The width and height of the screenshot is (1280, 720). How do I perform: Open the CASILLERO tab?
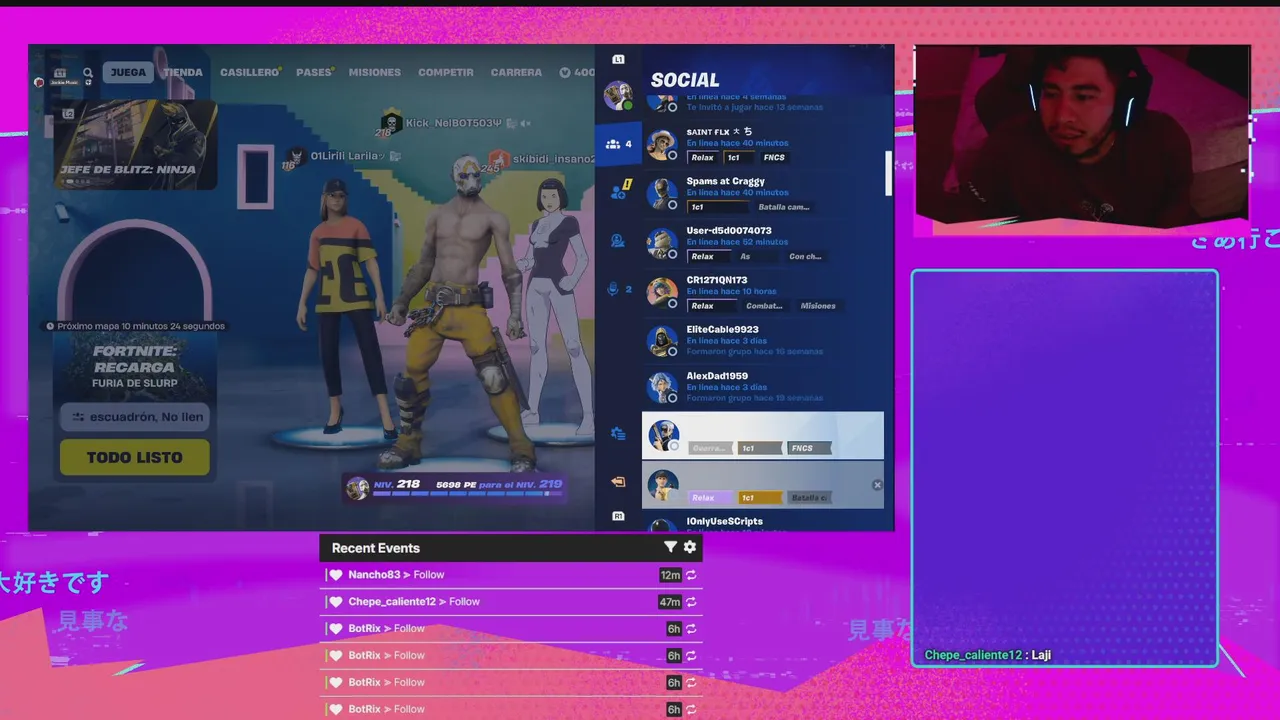coord(250,72)
